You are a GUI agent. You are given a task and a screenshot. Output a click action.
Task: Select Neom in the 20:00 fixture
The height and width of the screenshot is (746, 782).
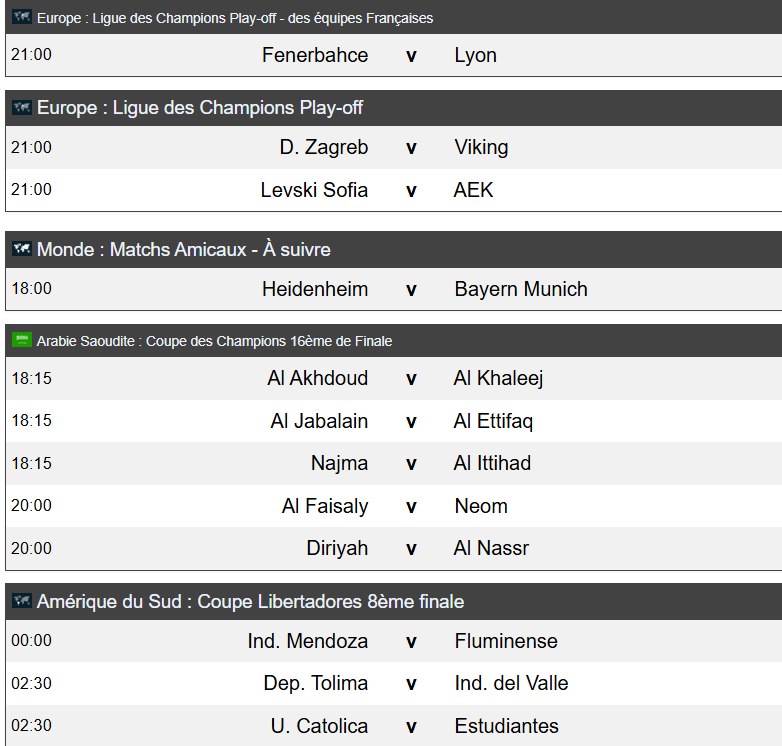[481, 506]
